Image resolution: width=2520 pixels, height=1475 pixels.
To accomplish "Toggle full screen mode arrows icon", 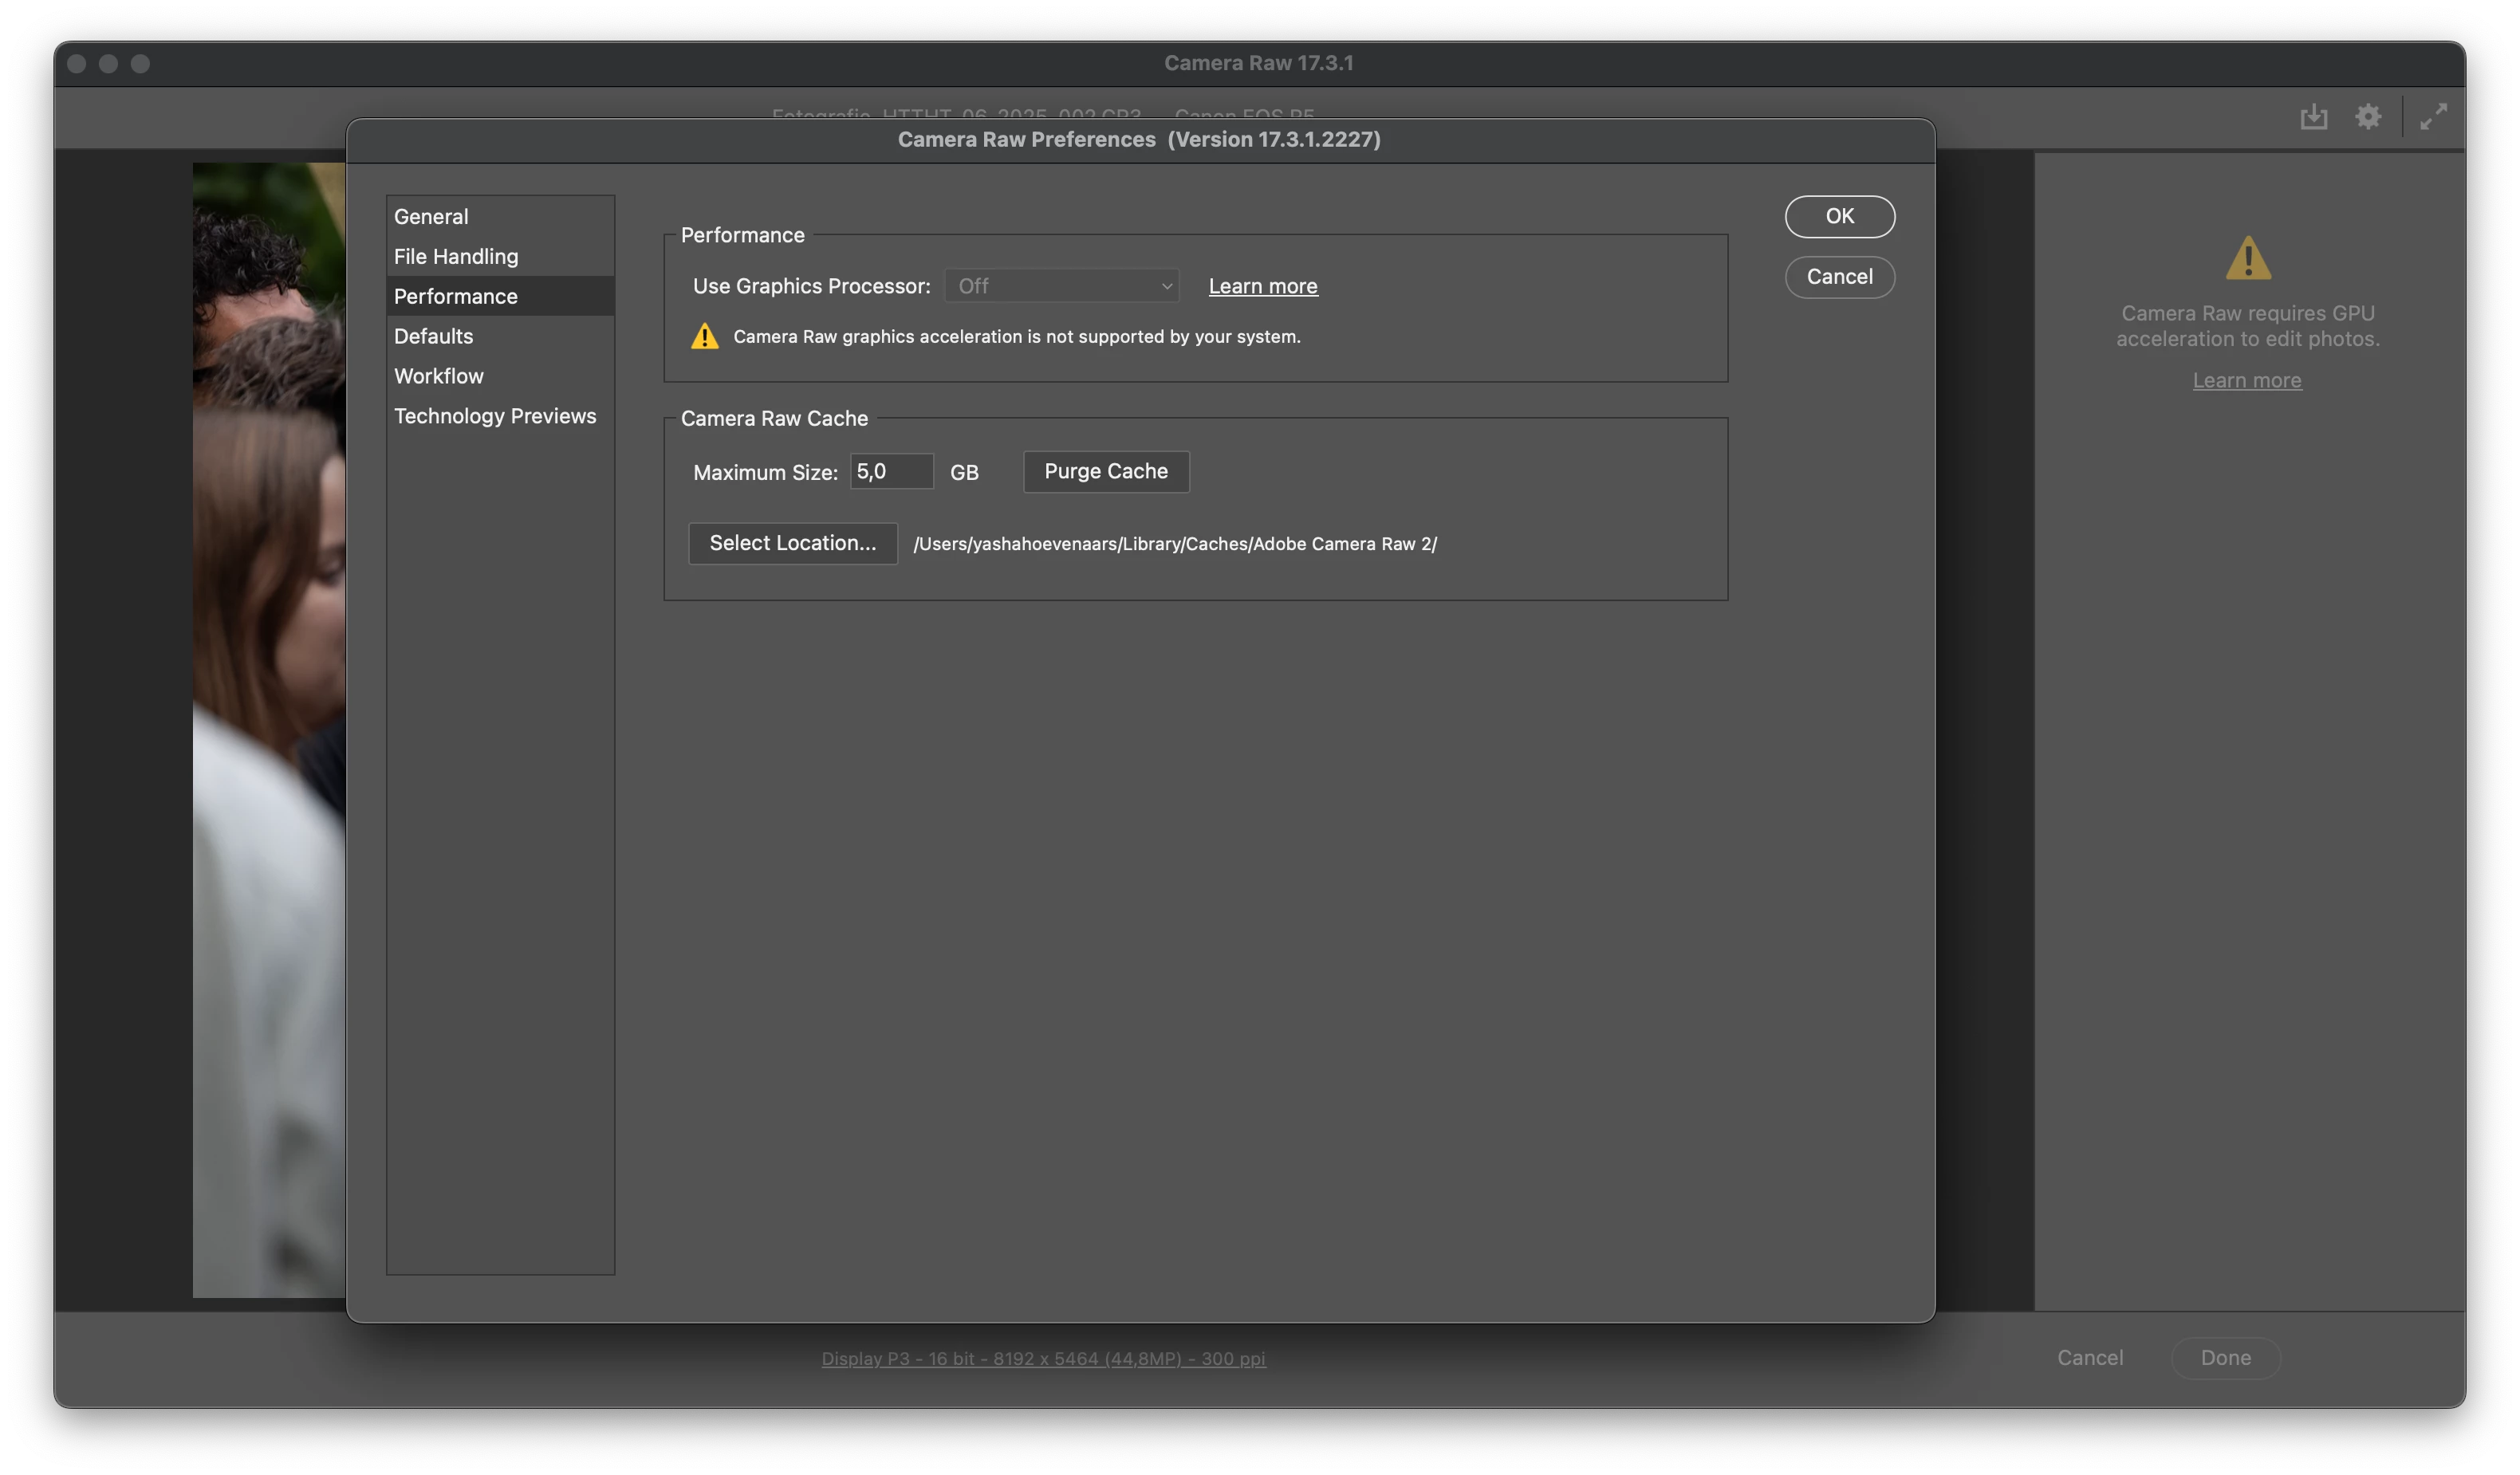I will tap(2433, 117).
